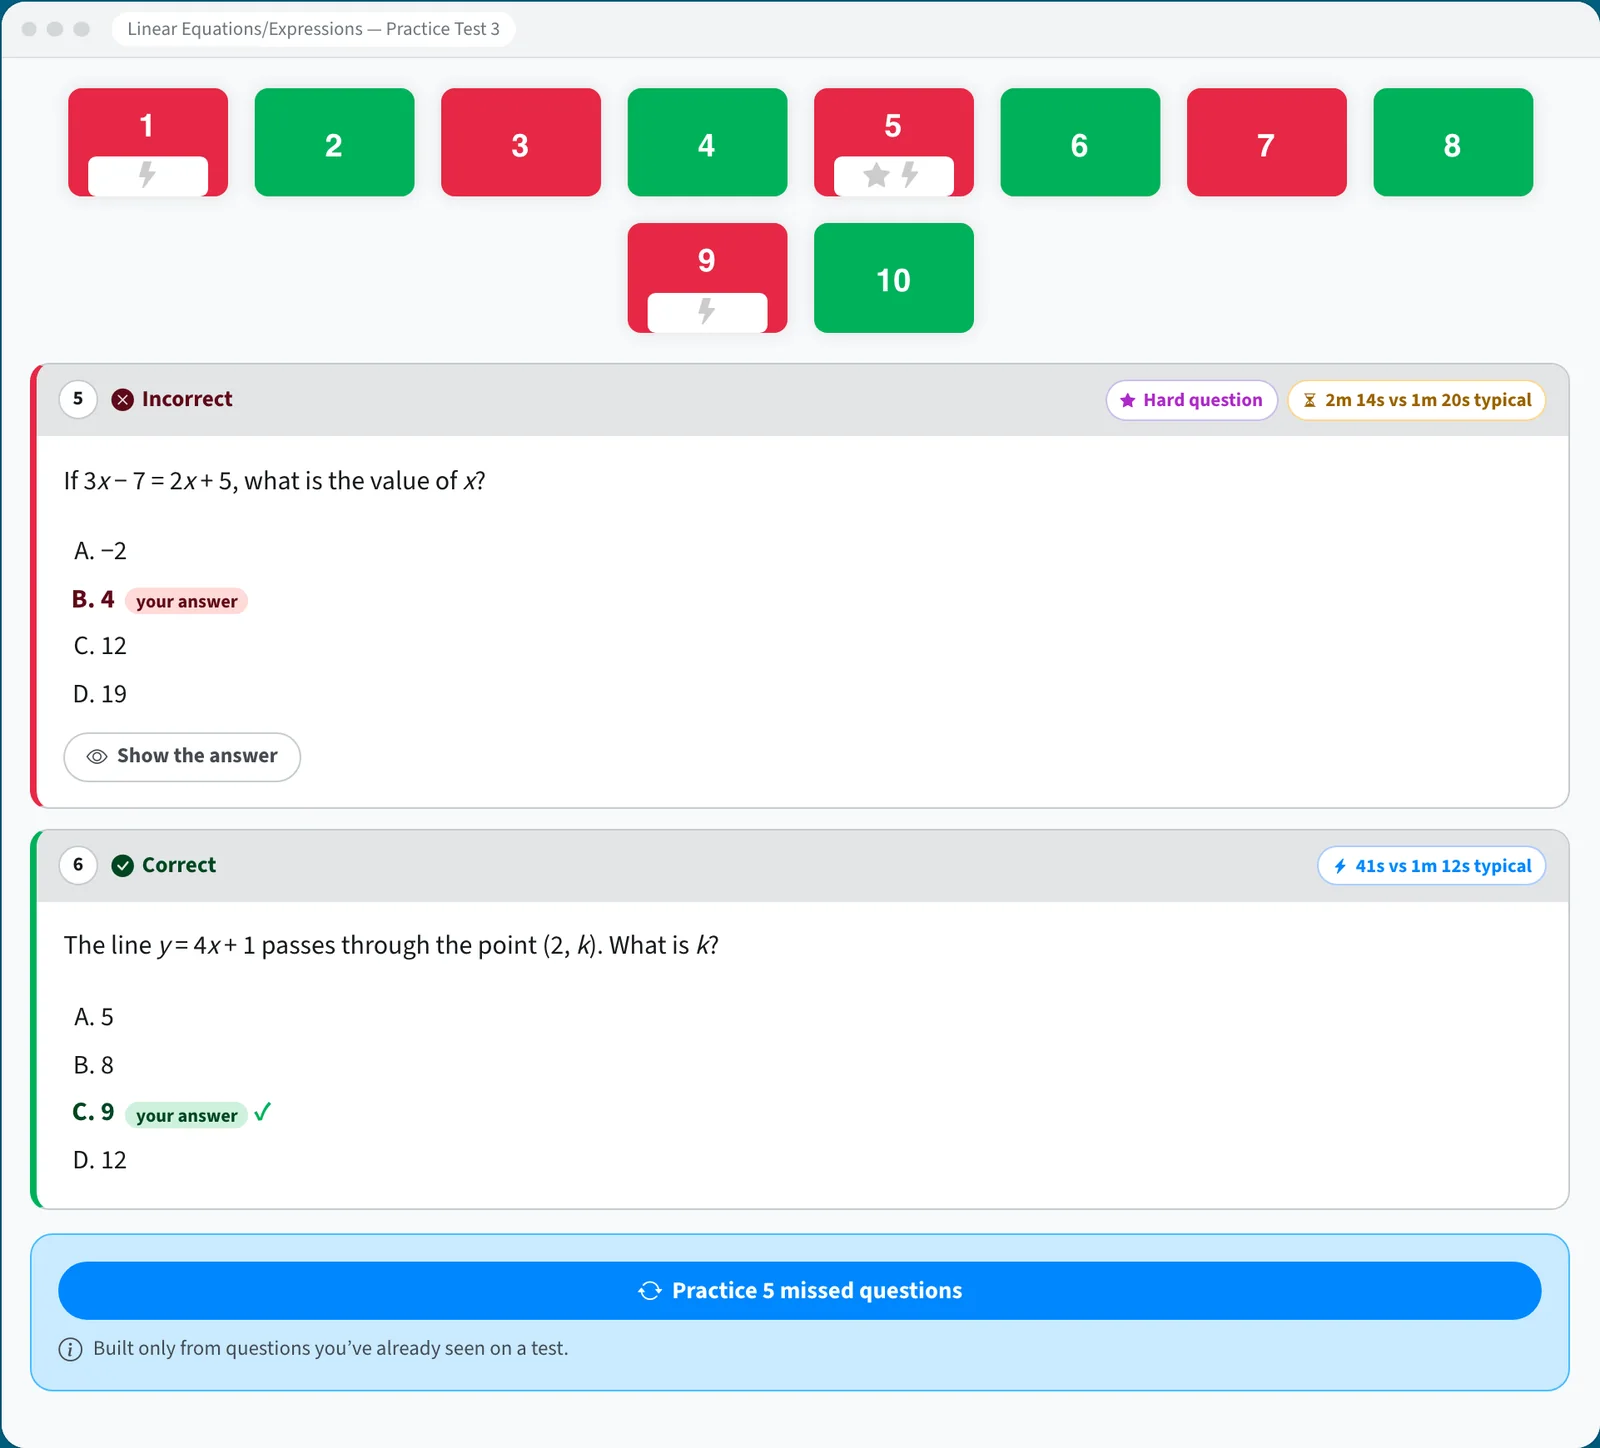Image resolution: width=1600 pixels, height=1448 pixels.
Task: Select option C. 12 in question 5
Action: click(x=100, y=646)
